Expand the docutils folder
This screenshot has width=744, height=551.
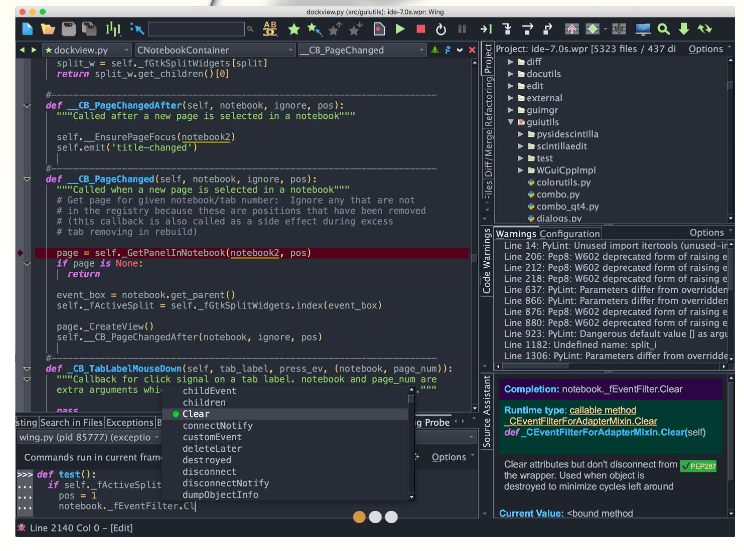511,74
